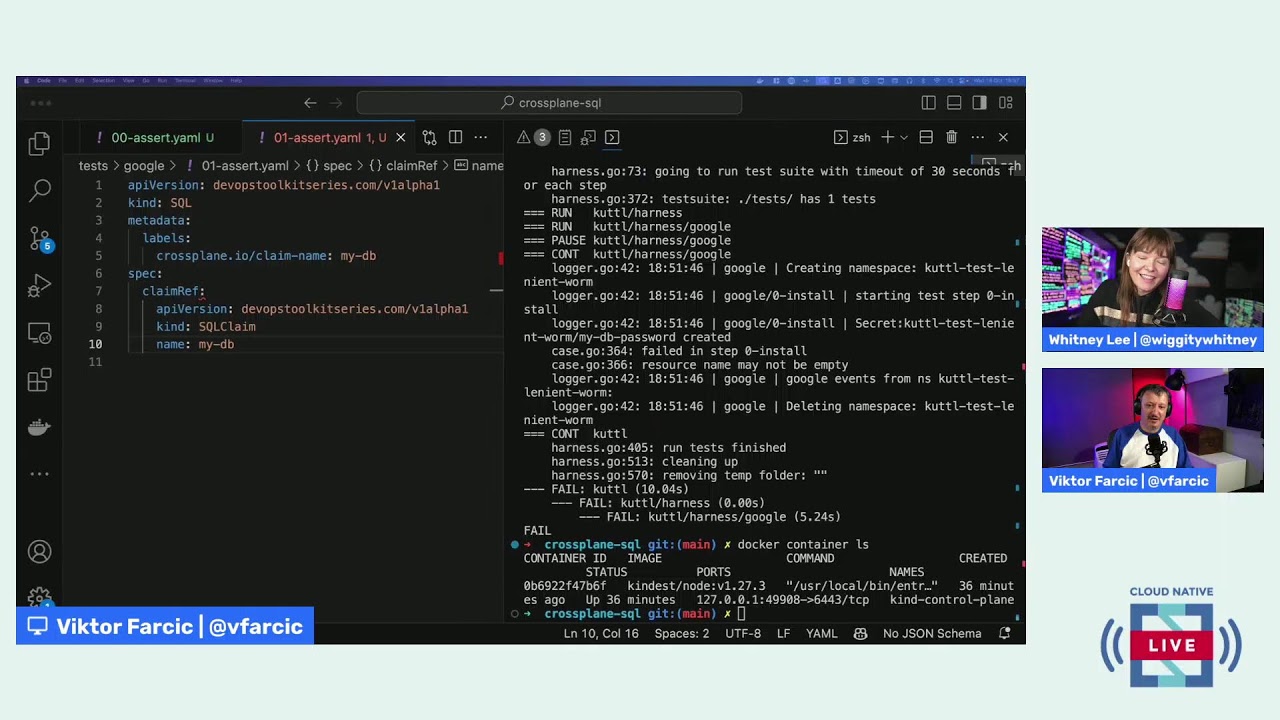
Task: Open Customize Layout icon
Action: pos(1006,103)
